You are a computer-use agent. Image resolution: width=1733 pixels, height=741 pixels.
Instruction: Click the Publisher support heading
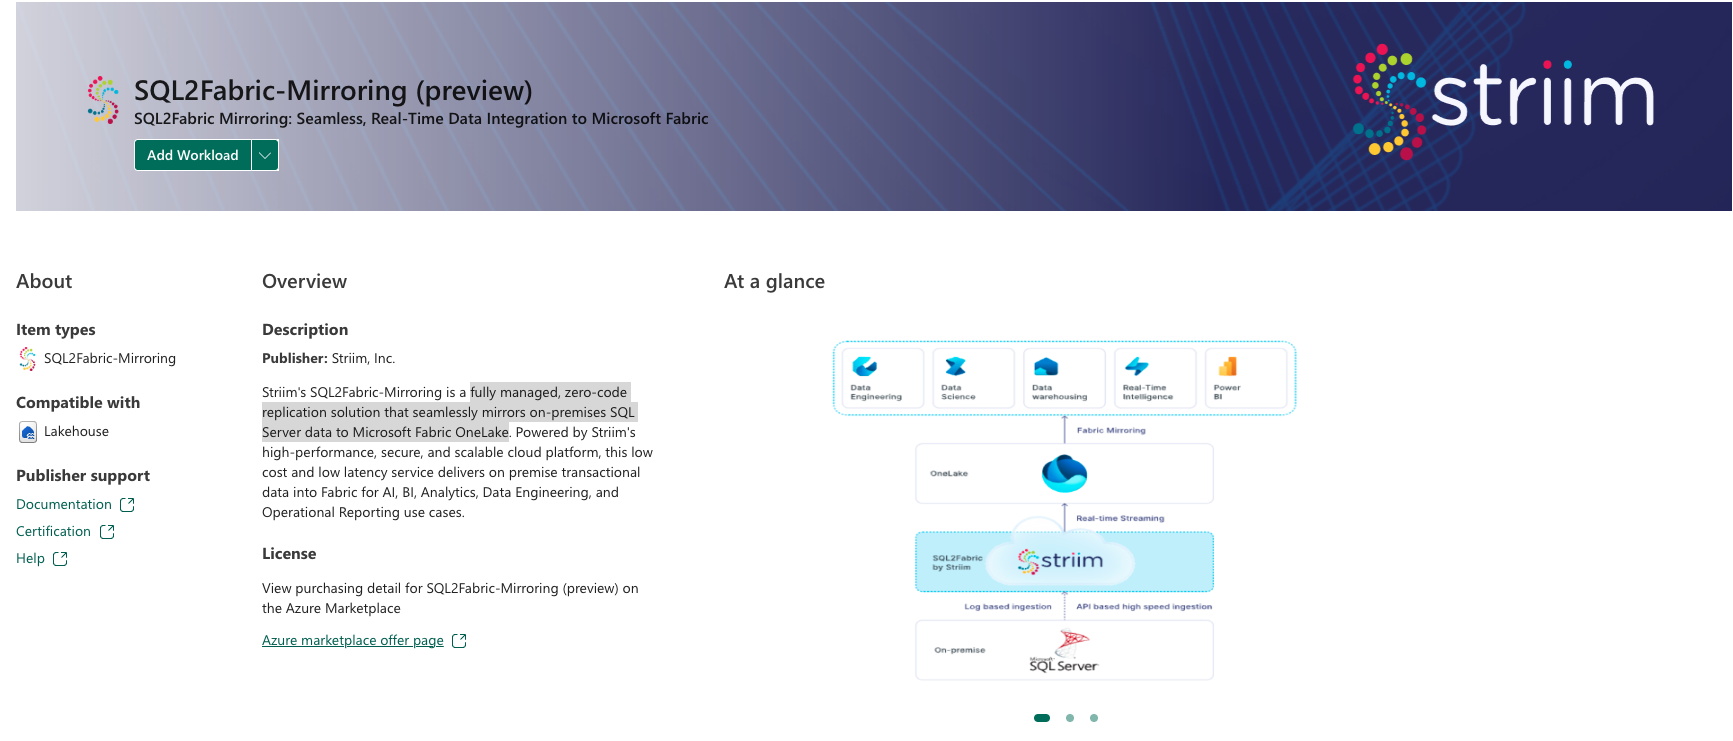[83, 476]
